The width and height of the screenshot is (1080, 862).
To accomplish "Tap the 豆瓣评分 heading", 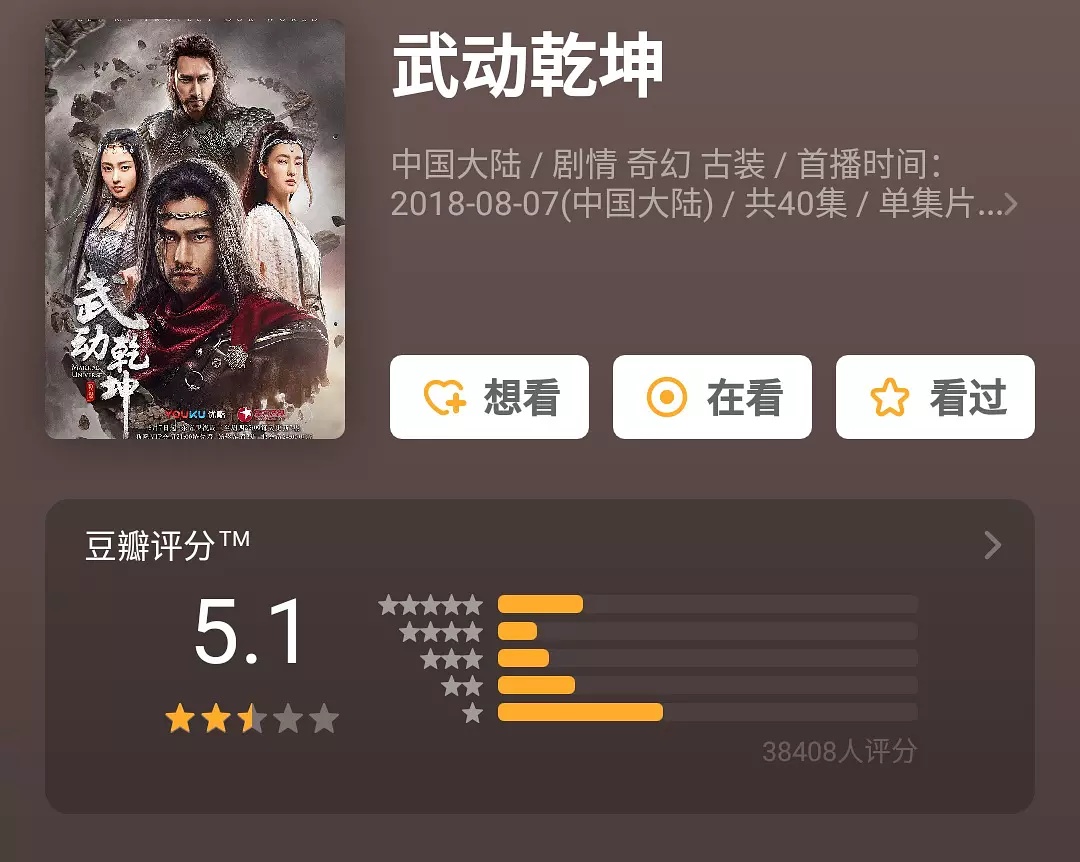I will pos(167,546).
